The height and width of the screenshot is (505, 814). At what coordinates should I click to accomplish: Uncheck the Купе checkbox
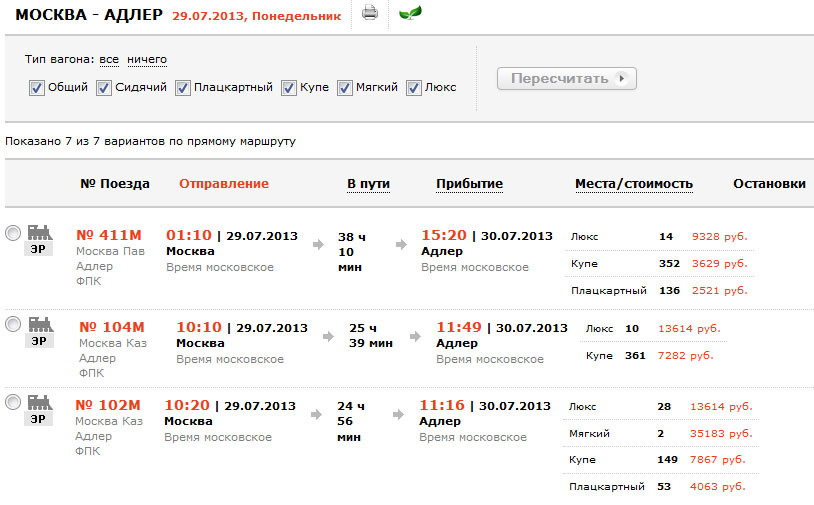coord(289,87)
